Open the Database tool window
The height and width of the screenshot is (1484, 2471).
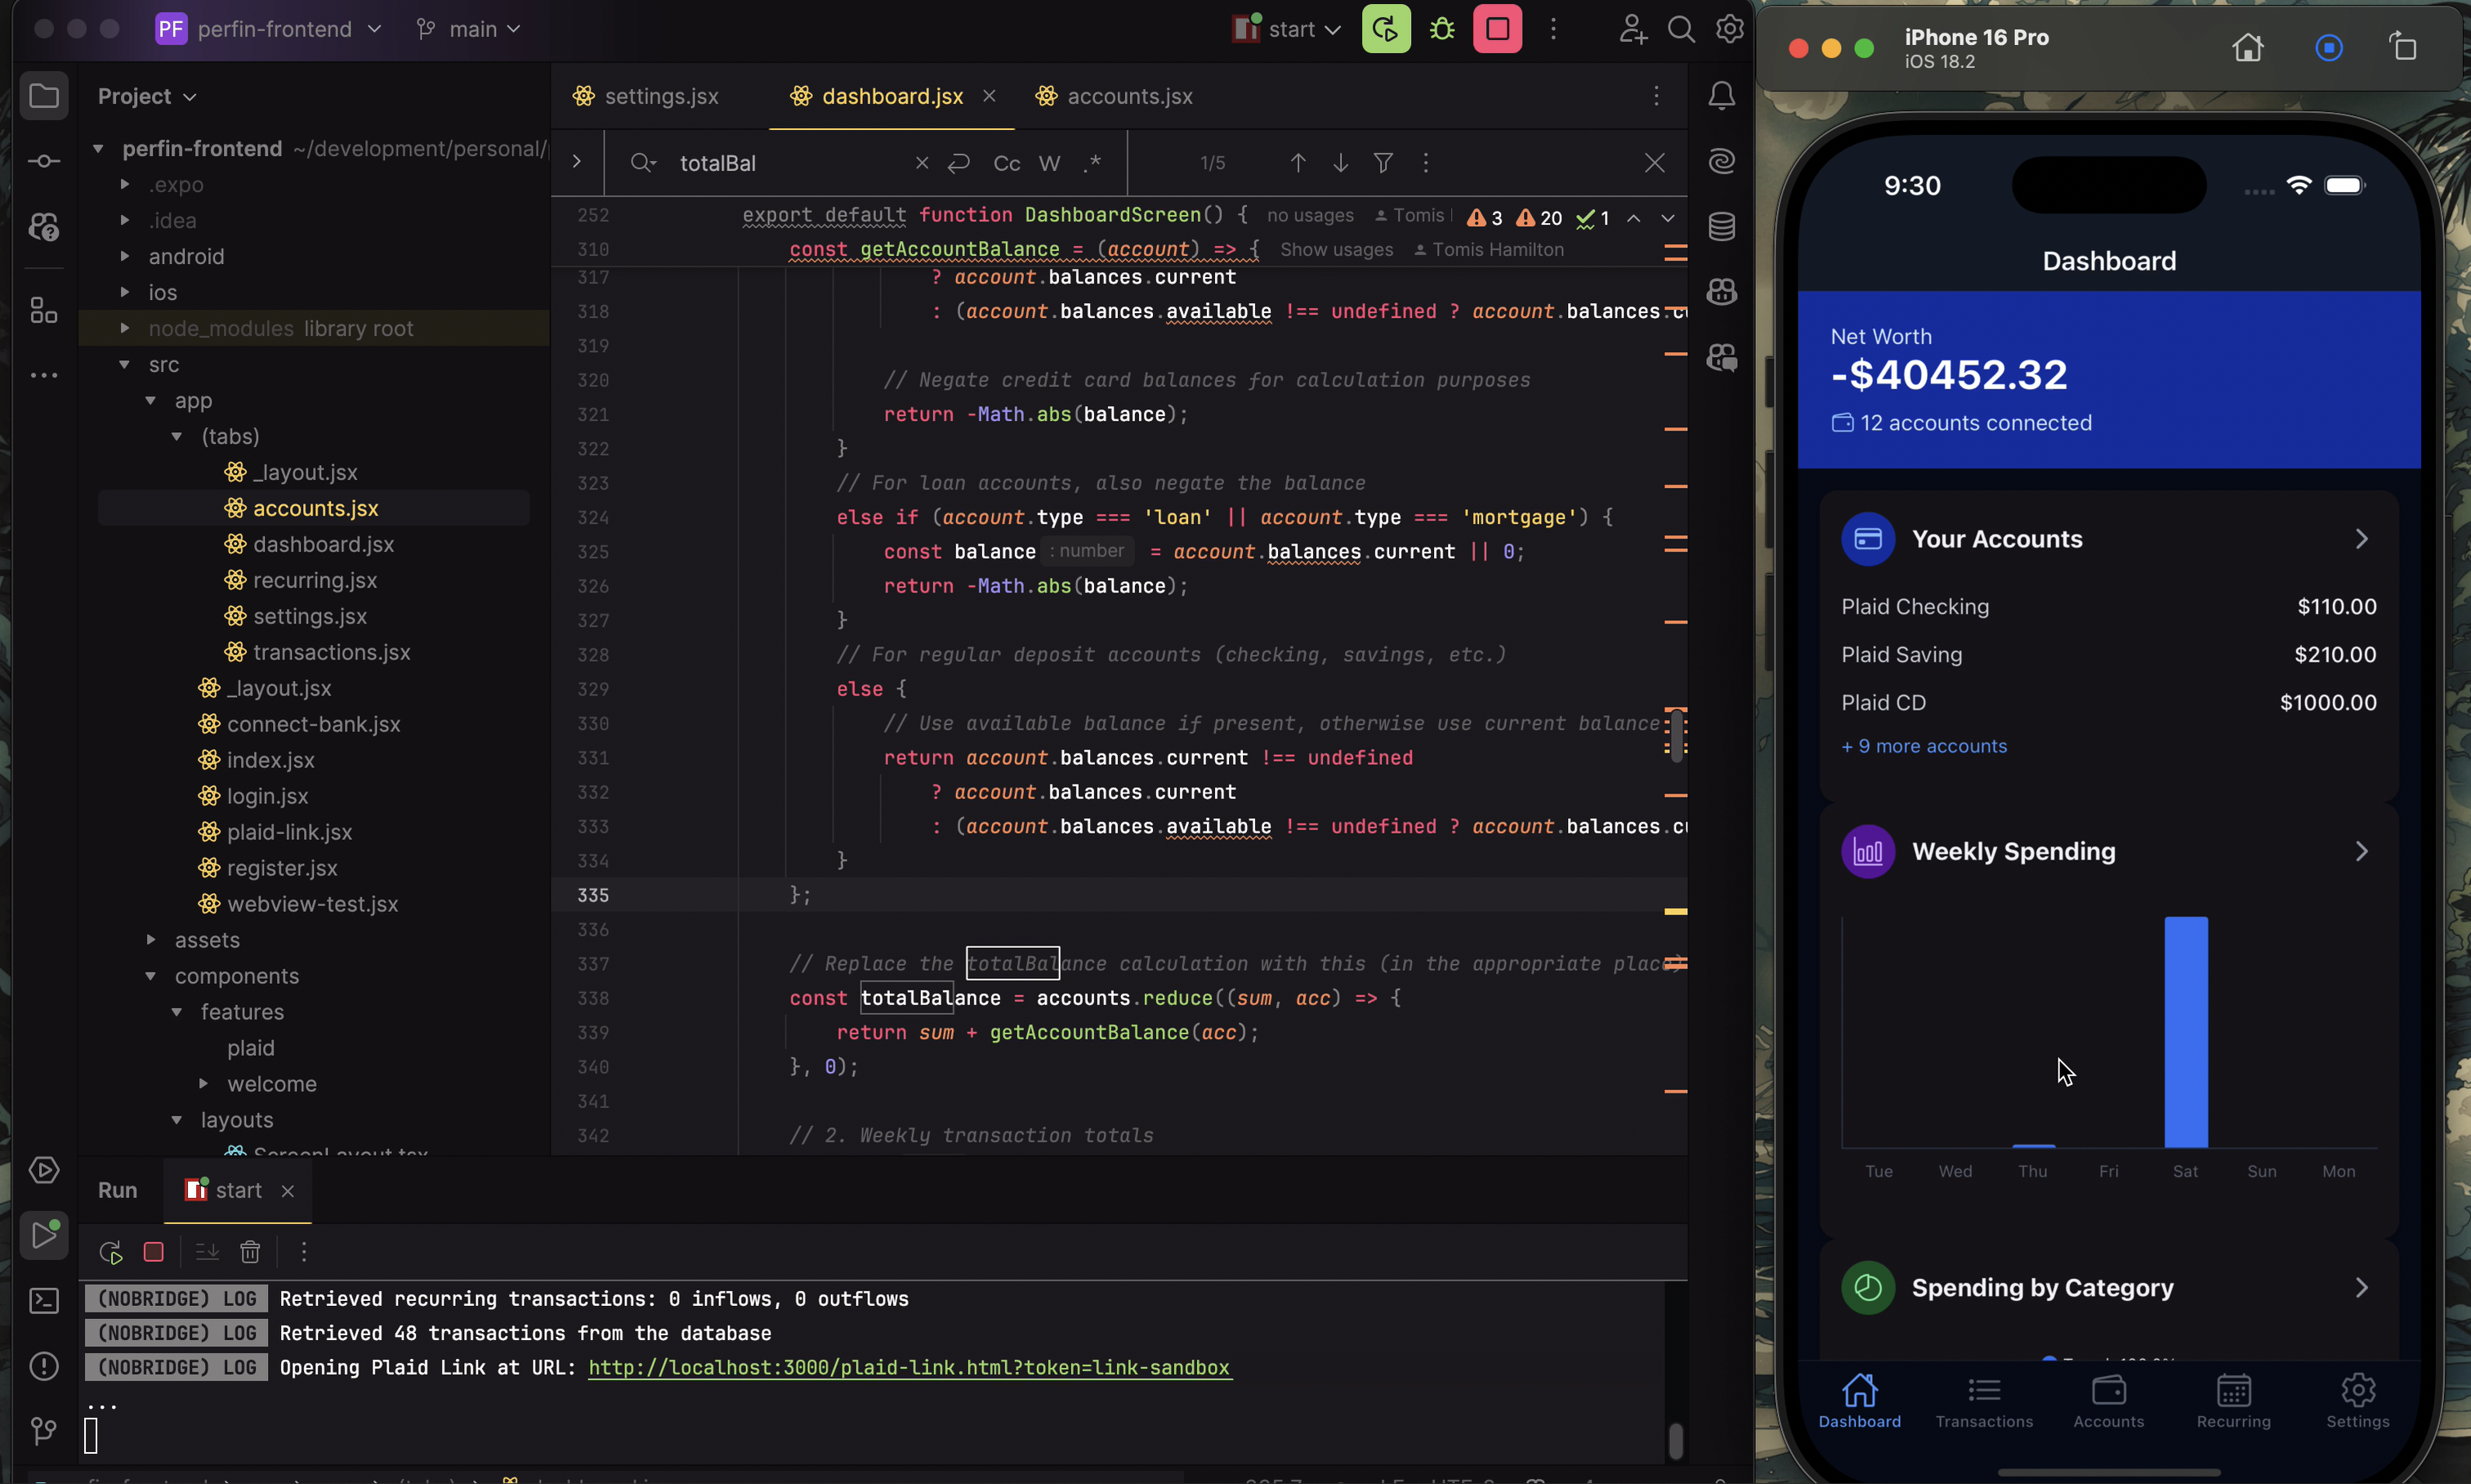tap(1722, 226)
